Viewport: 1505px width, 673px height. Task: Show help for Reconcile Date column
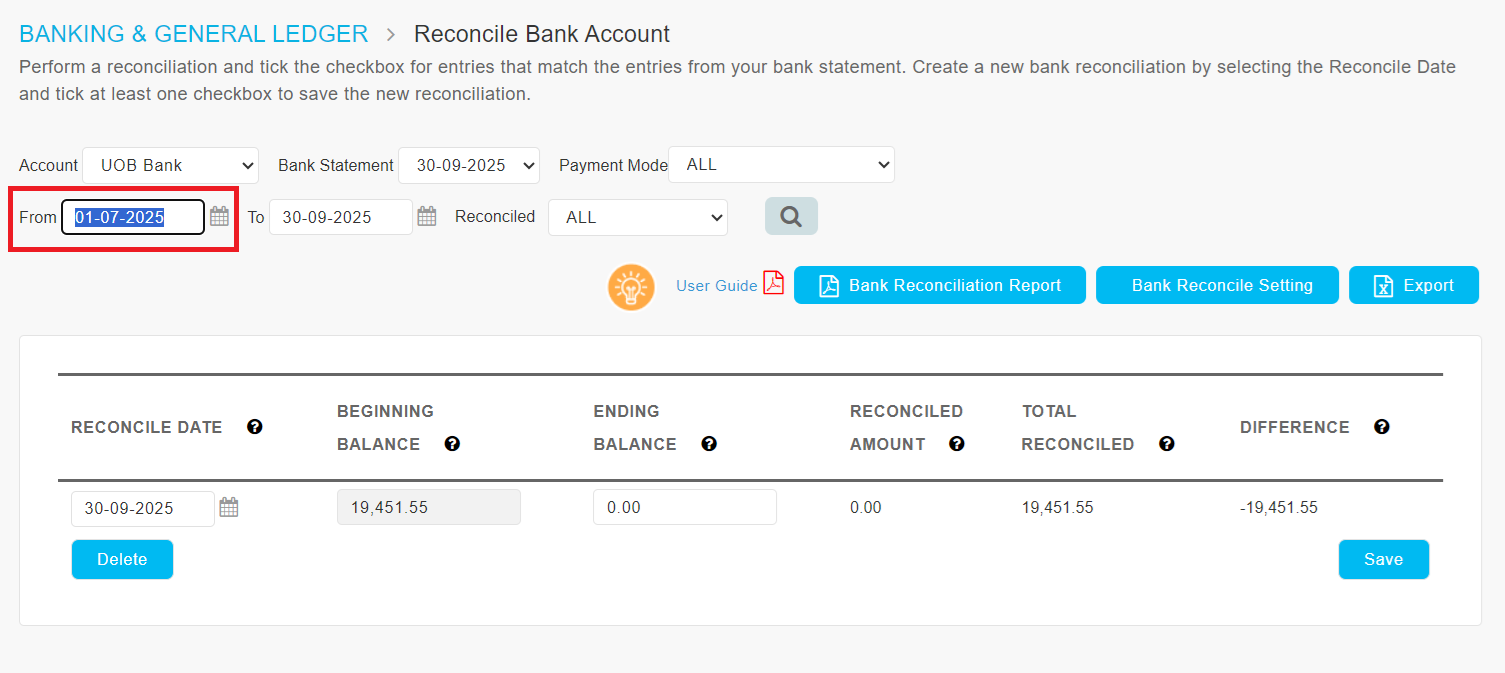click(x=255, y=427)
